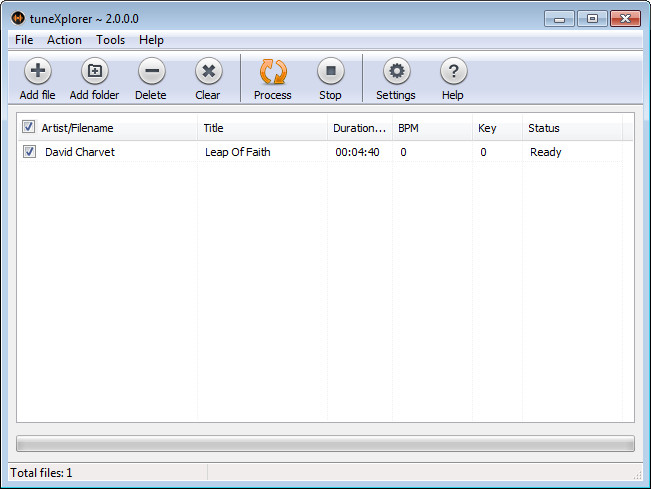651x489 pixels.
Task: Open the Action menu
Action: point(64,40)
